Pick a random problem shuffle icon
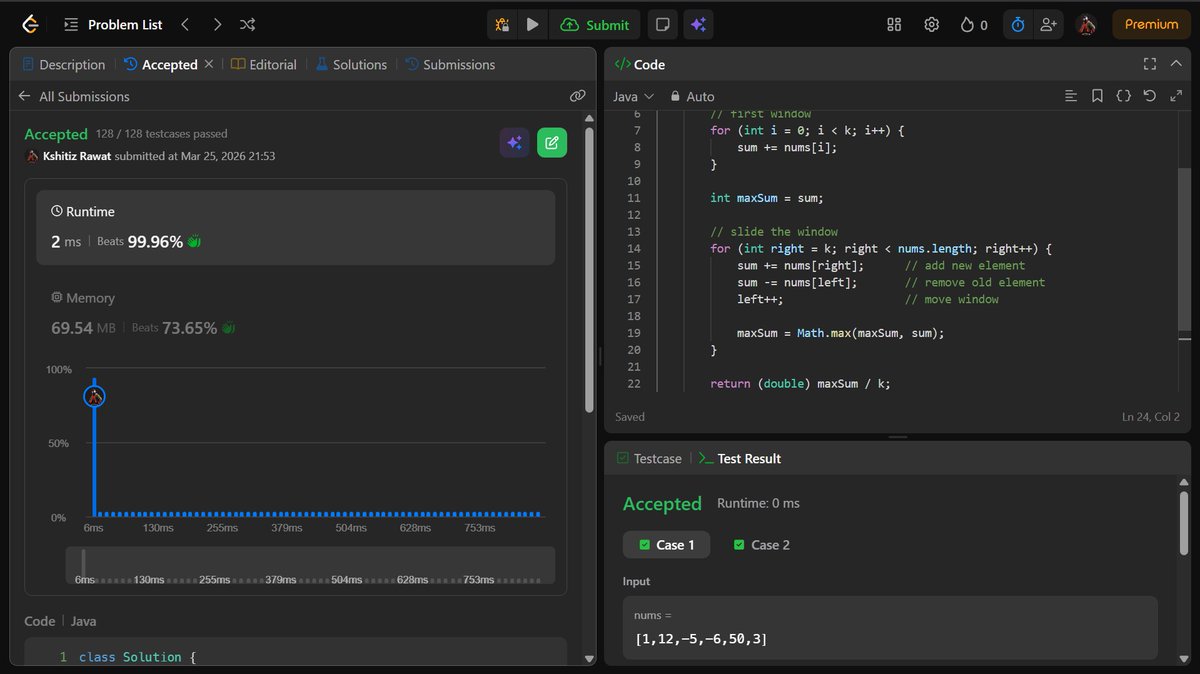 [x=248, y=24]
